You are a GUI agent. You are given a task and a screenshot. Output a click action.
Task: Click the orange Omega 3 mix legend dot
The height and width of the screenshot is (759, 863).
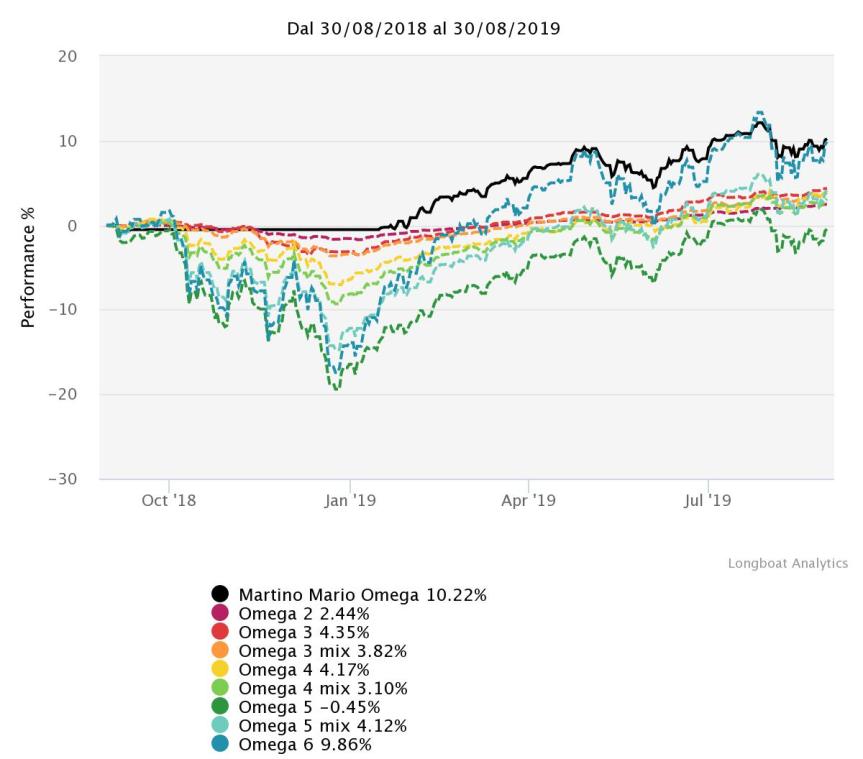(220, 651)
